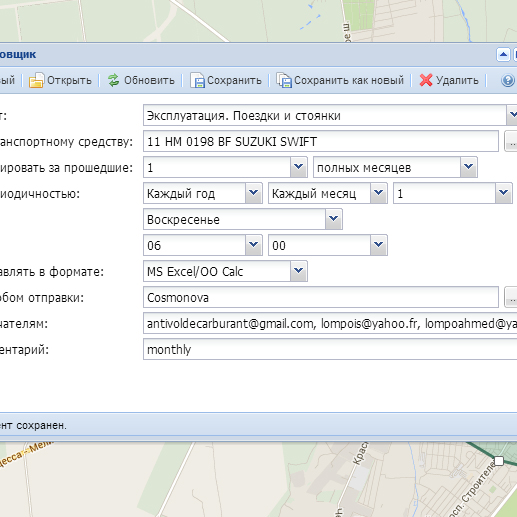Click the recipients email input field
This screenshot has height=517, width=517.
point(330,323)
